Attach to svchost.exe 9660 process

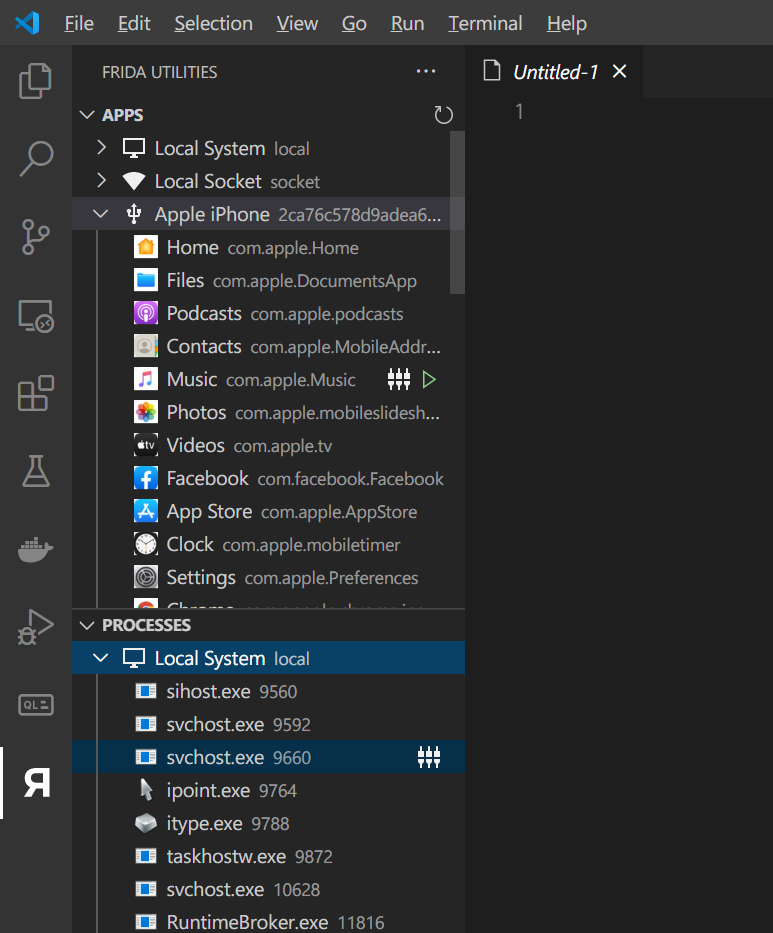[429, 757]
